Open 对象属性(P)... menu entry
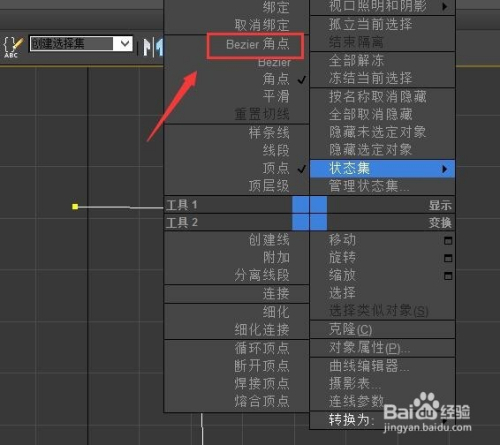 click(369, 348)
